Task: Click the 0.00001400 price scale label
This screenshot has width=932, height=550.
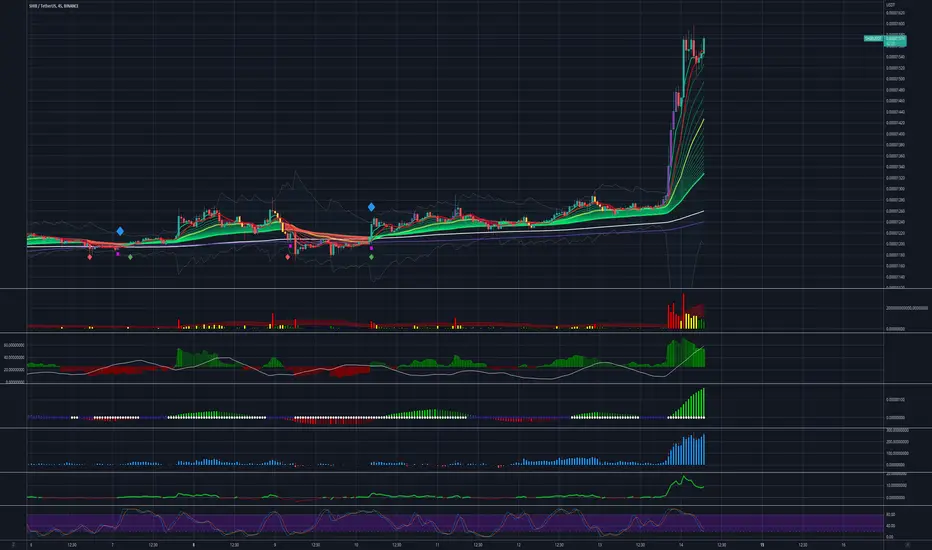Action: [896, 134]
